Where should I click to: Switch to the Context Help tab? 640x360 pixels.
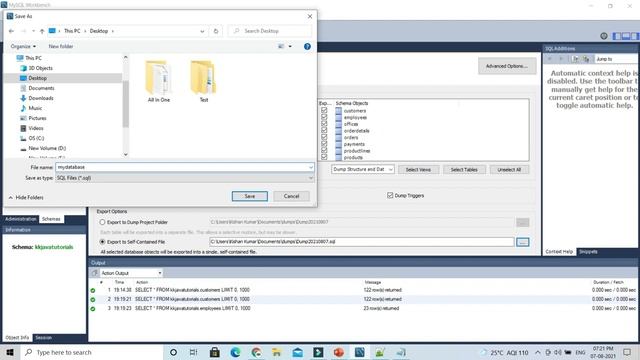coord(559,252)
